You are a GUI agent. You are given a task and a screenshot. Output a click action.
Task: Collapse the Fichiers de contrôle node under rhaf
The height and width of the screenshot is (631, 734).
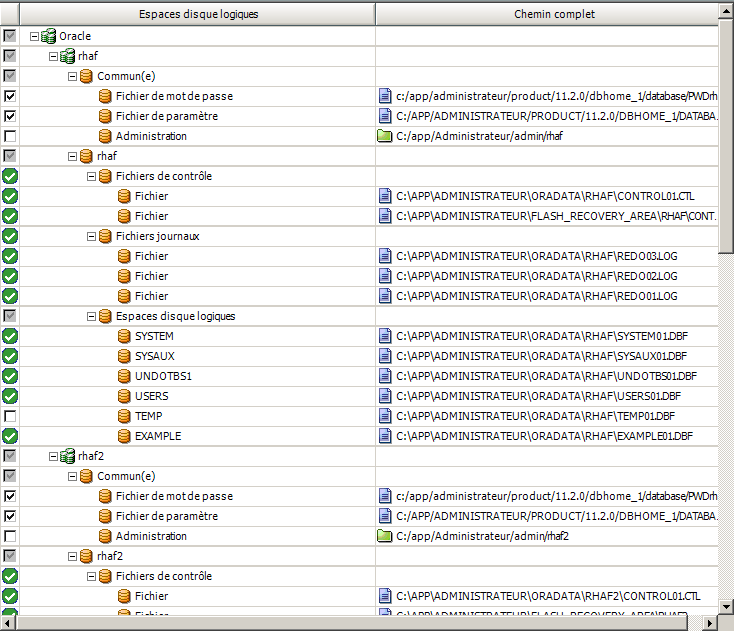[91, 176]
